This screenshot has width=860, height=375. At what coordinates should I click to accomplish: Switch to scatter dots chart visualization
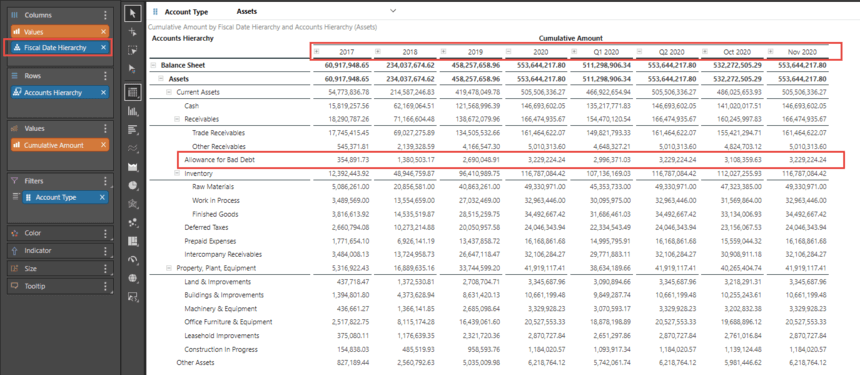click(x=132, y=223)
